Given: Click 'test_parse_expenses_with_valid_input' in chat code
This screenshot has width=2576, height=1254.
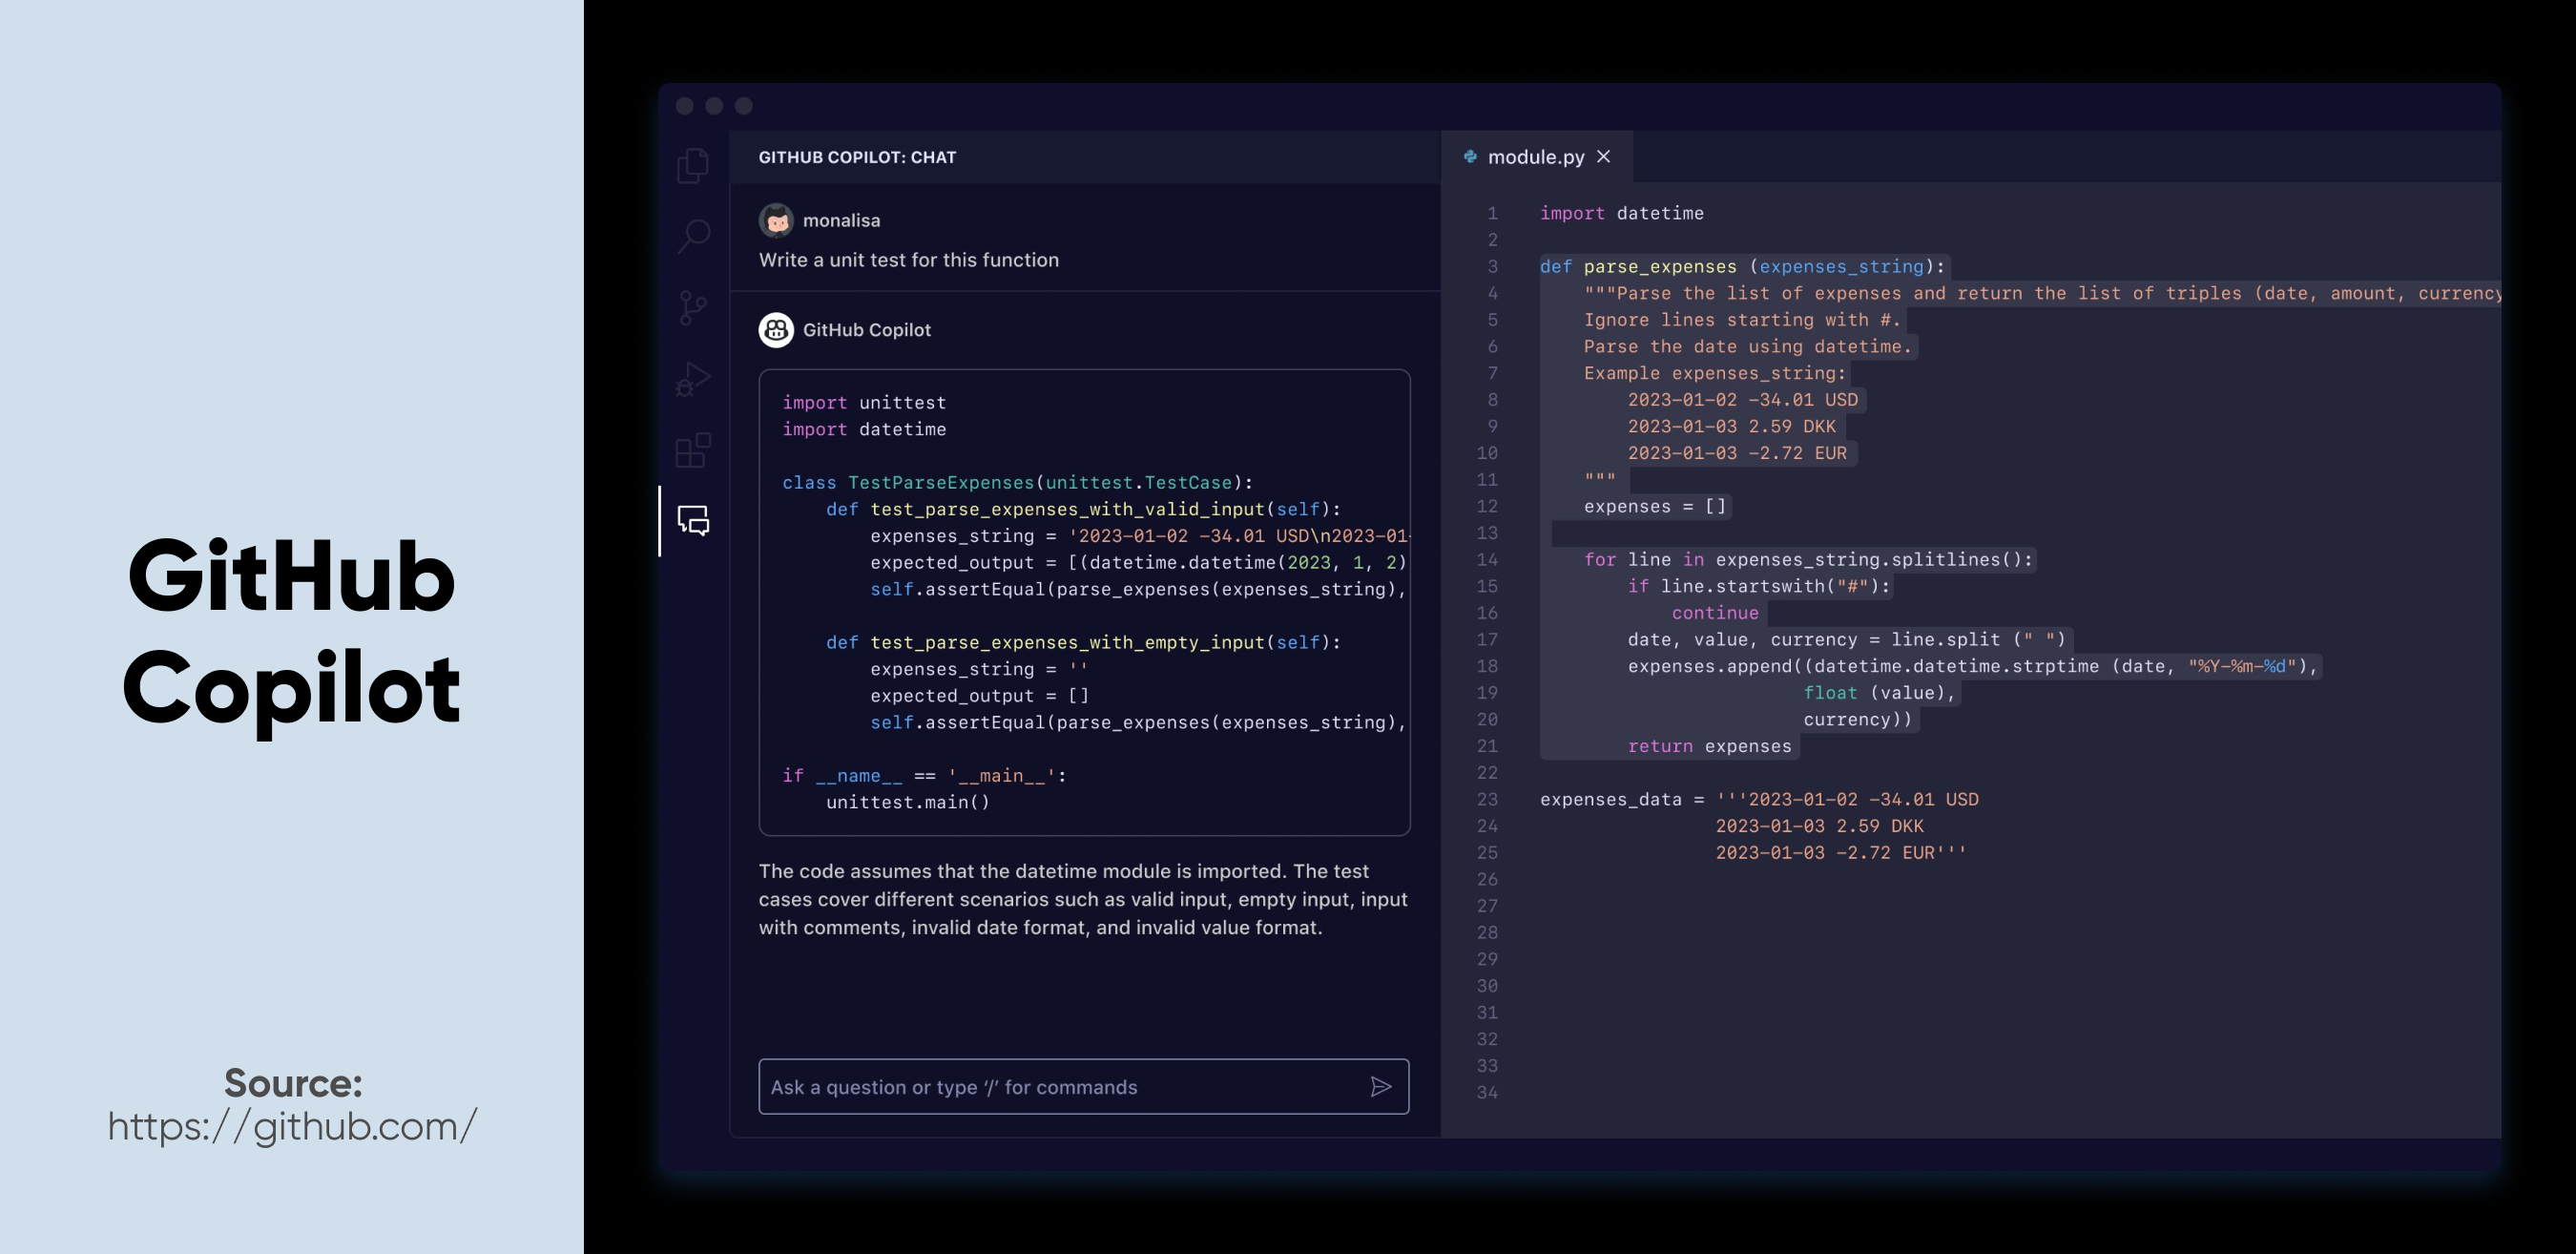Looking at the screenshot, I should pos(1067,509).
